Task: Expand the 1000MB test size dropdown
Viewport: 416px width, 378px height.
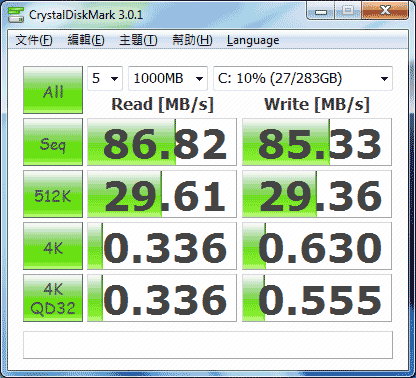Action: pyautogui.click(x=168, y=78)
